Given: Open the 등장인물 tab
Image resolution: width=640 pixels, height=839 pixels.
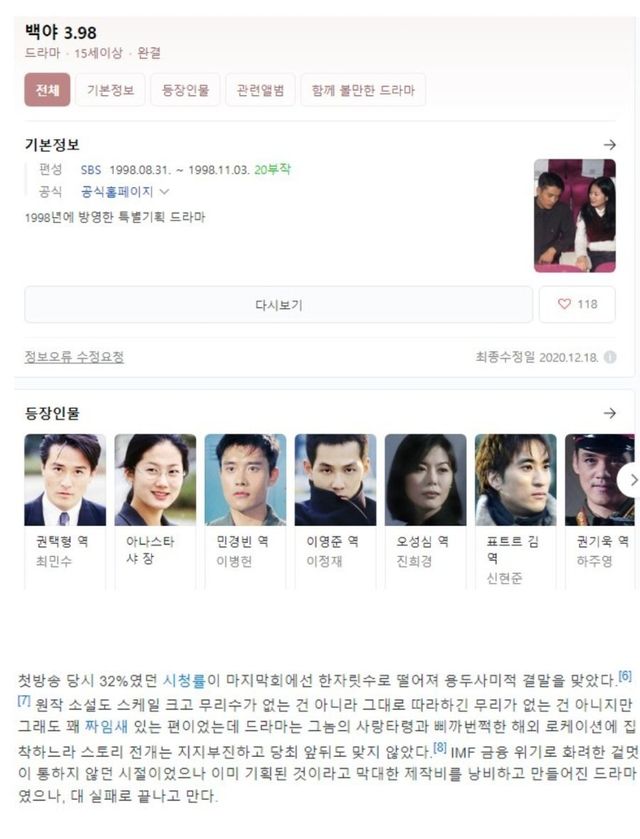Looking at the screenshot, I should click(185, 90).
